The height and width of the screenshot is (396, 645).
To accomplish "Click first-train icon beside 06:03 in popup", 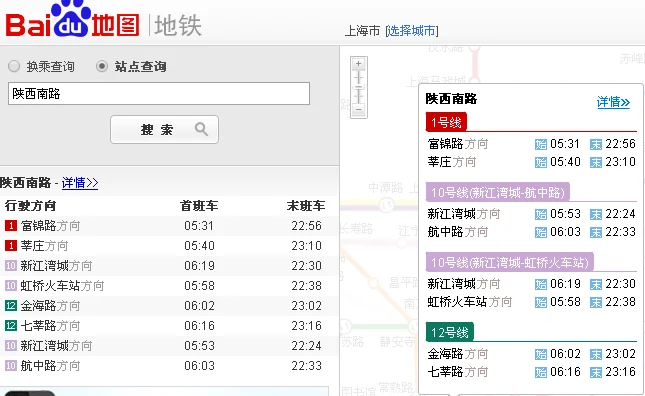I will (x=541, y=232).
